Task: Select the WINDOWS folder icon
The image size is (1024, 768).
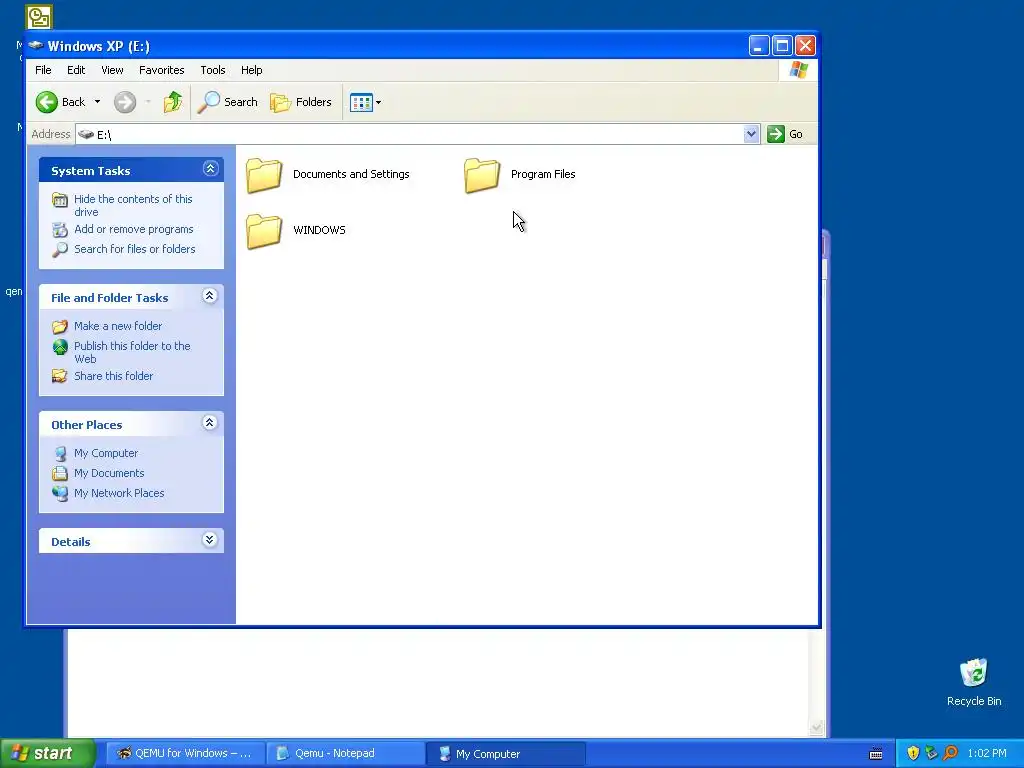Action: click(x=264, y=231)
